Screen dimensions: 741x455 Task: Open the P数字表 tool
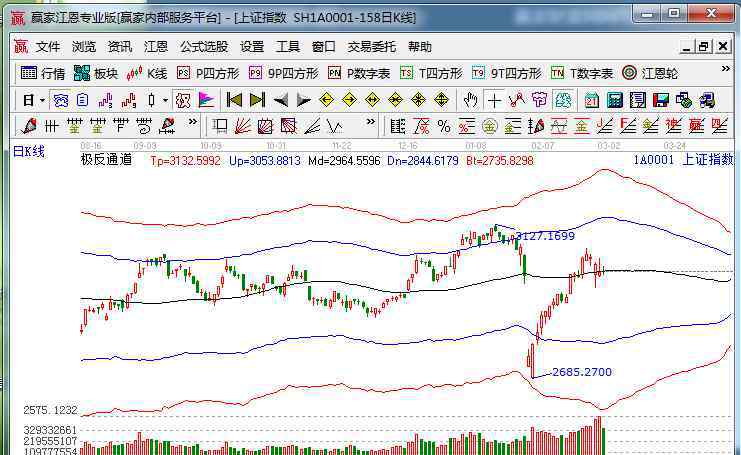(359, 73)
